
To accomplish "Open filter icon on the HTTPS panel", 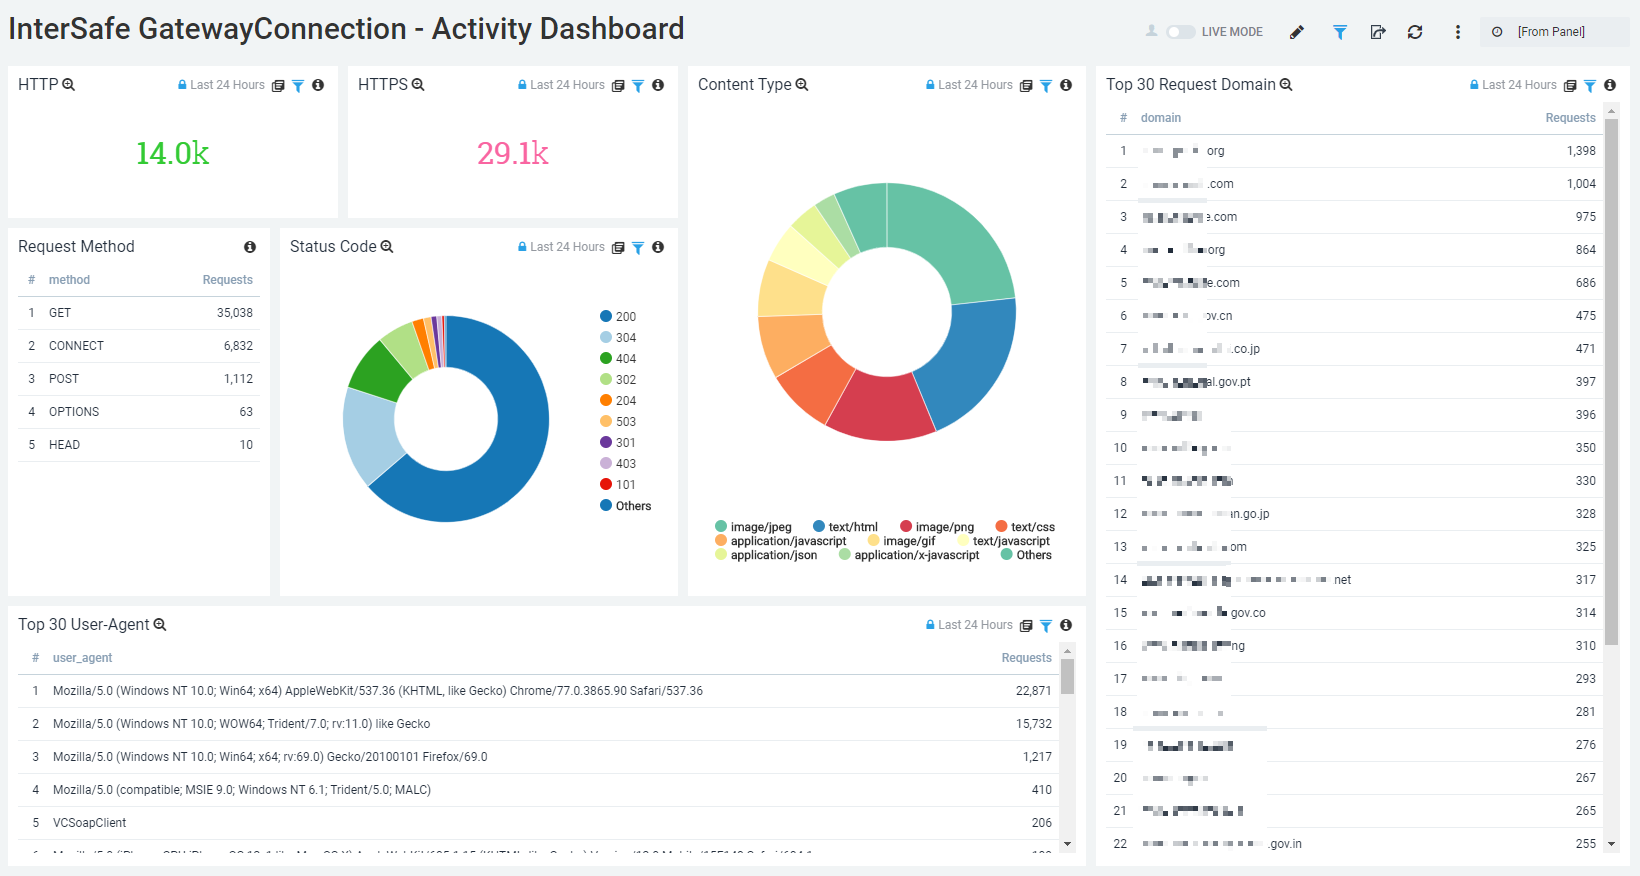I will (x=638, y=86).
